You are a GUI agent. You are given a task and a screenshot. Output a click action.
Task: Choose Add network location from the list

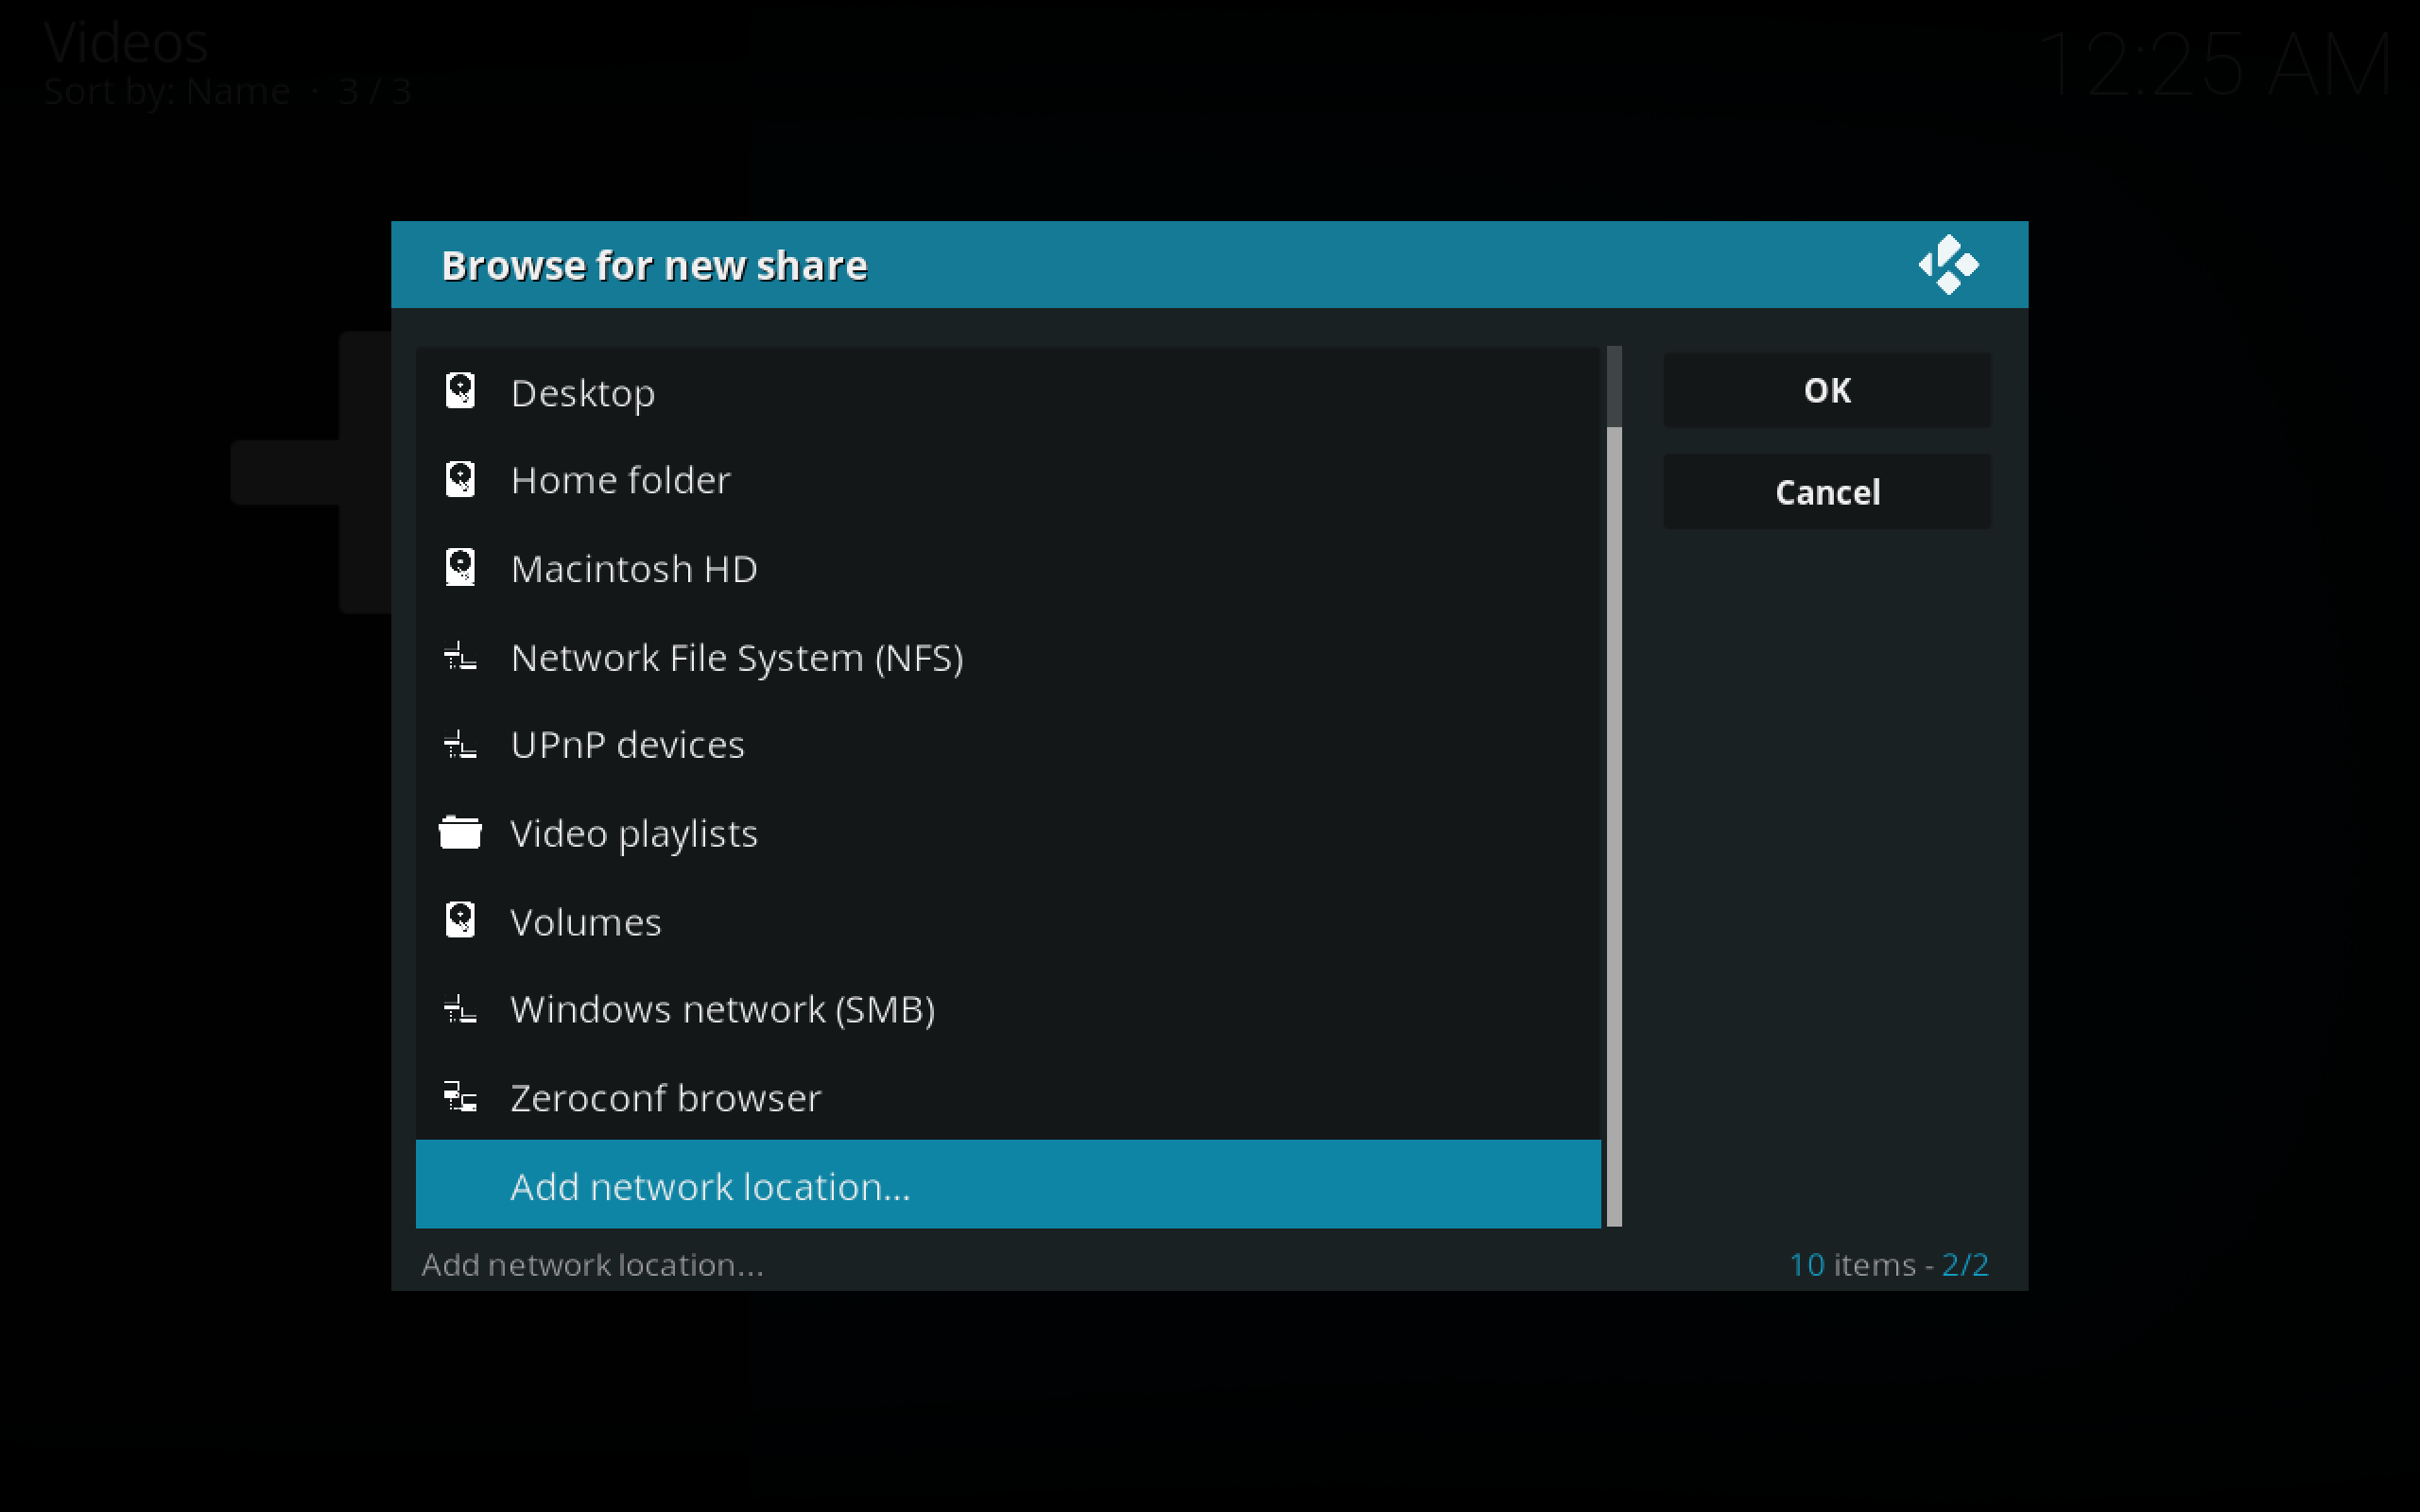[711, 1186]
